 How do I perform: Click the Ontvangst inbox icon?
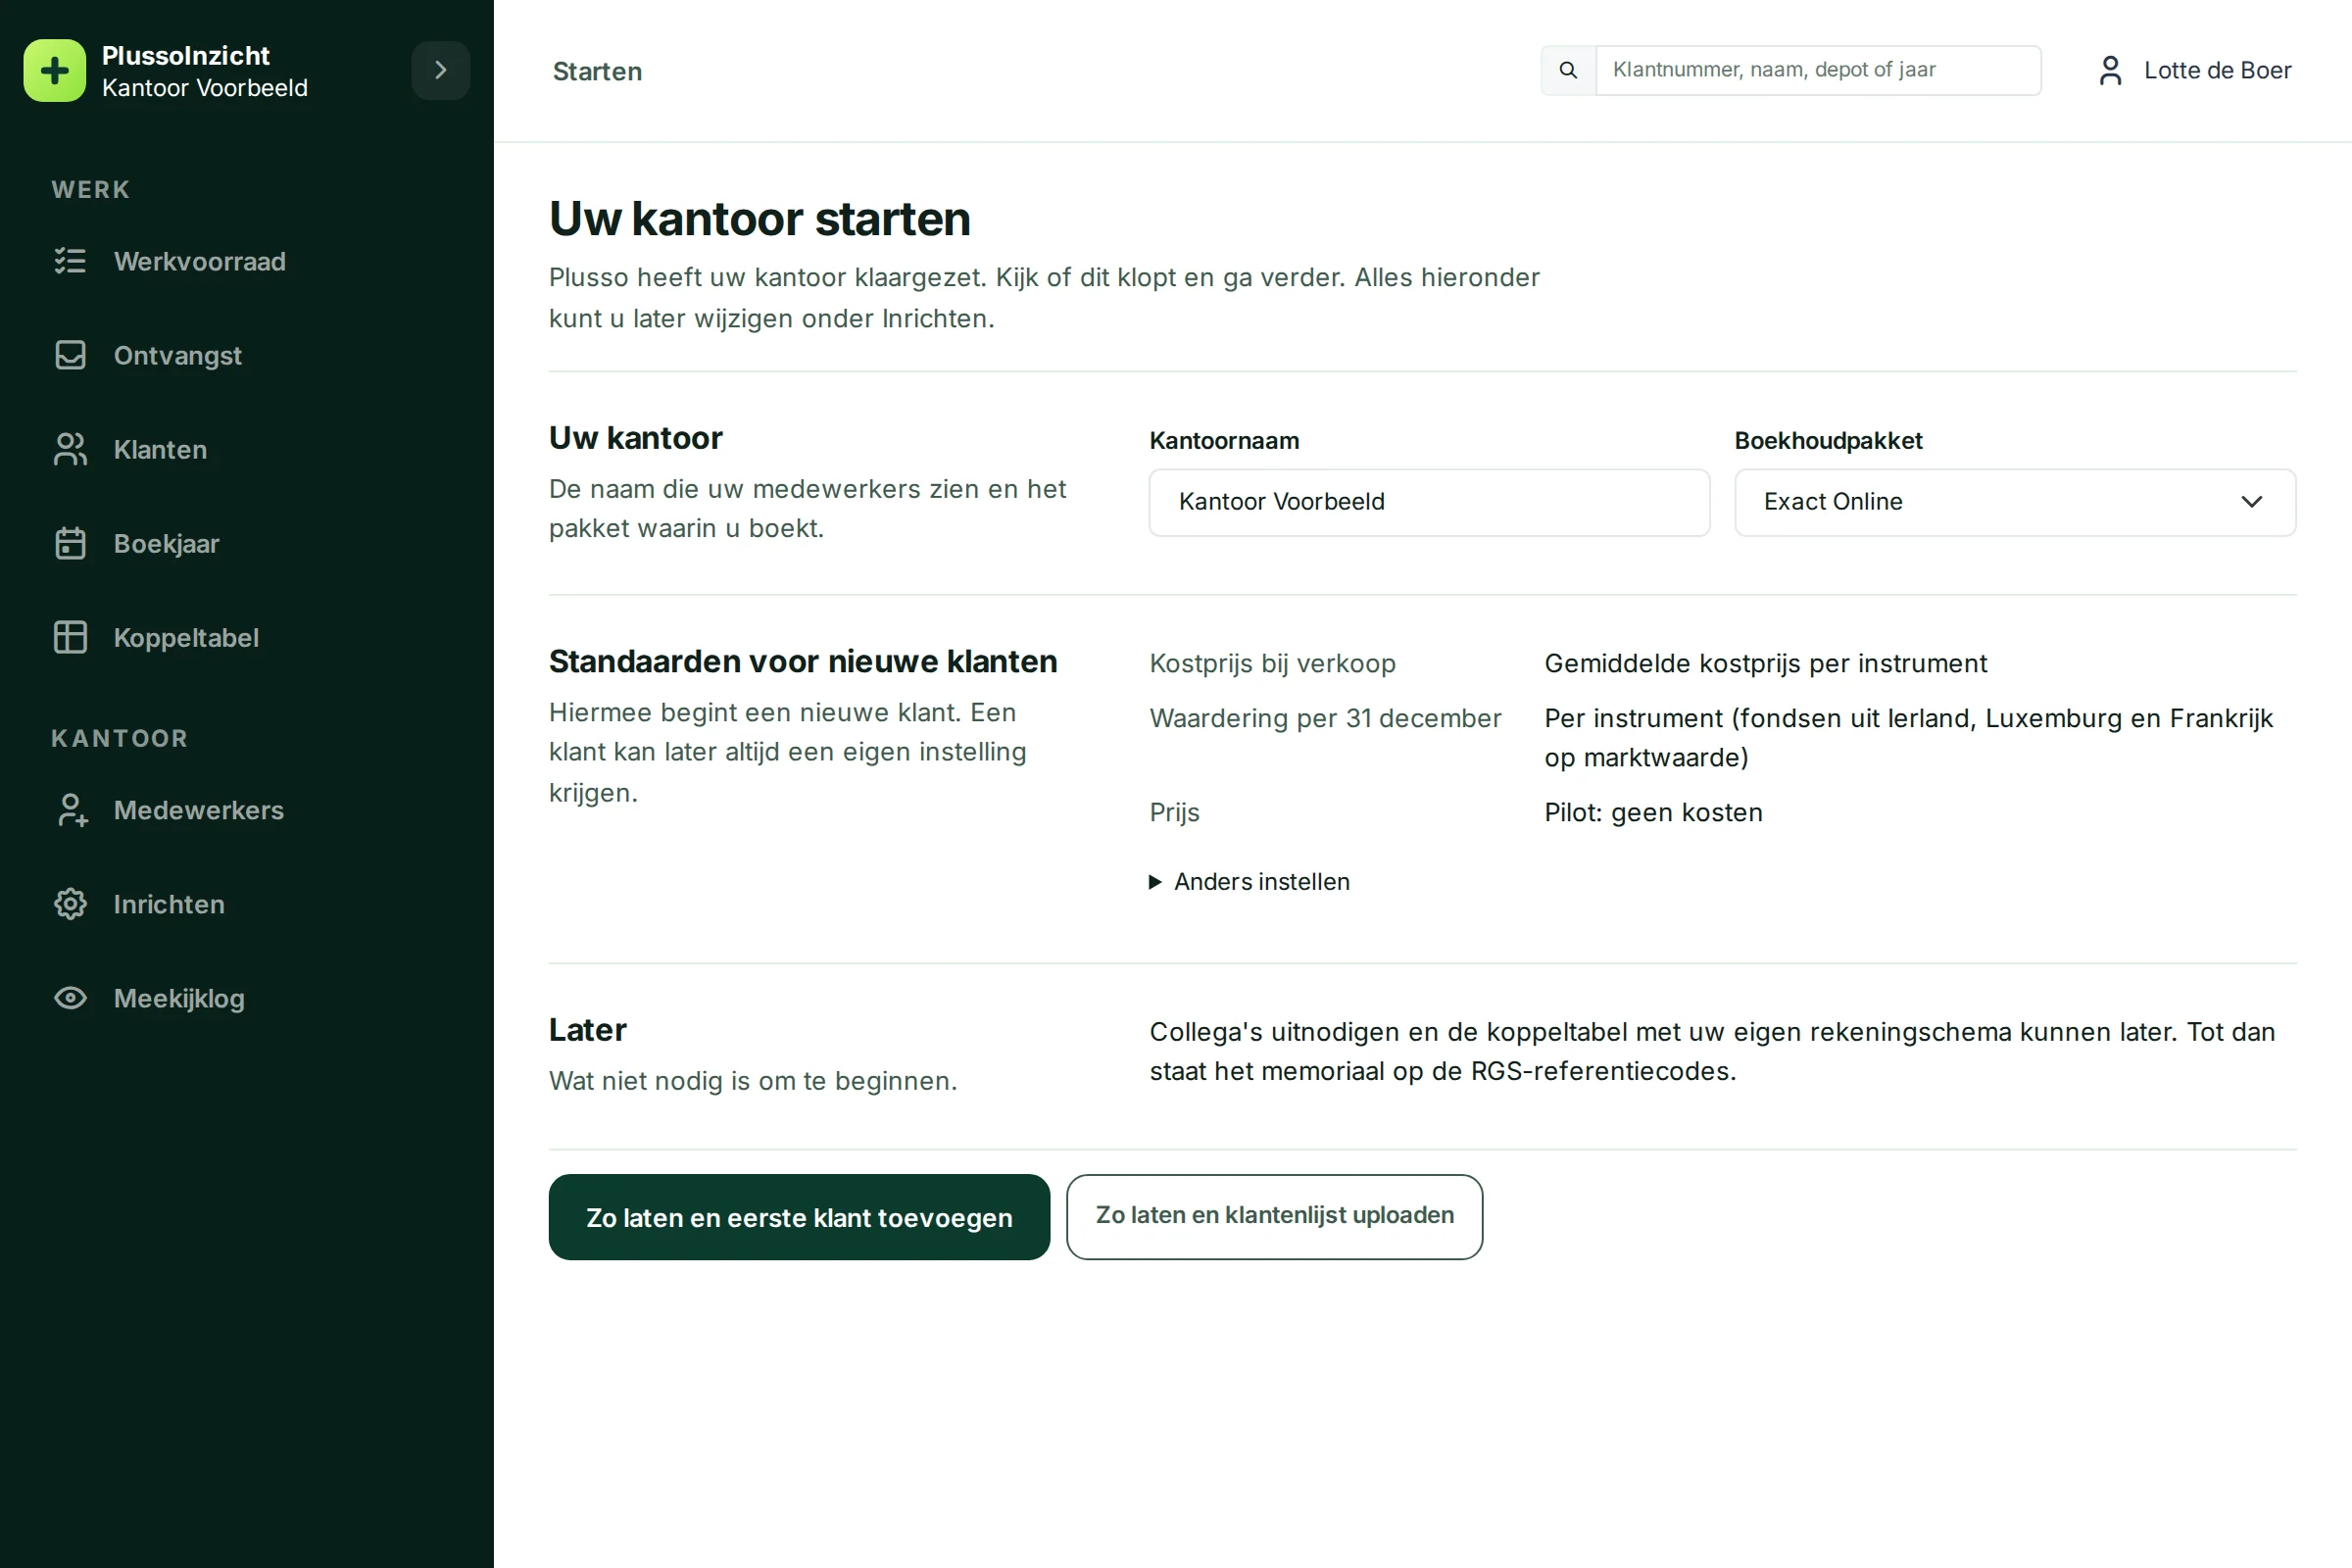[70, 355]
